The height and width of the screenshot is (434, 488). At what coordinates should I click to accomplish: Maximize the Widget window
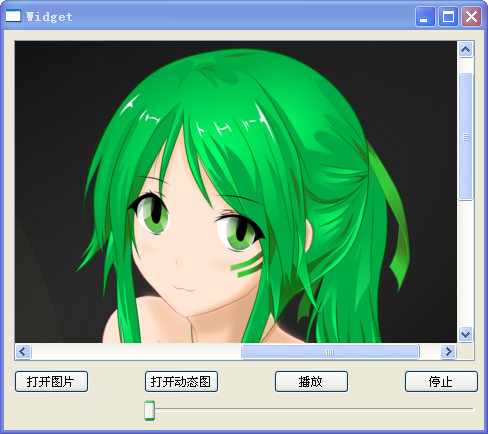[x=448, y=16]
